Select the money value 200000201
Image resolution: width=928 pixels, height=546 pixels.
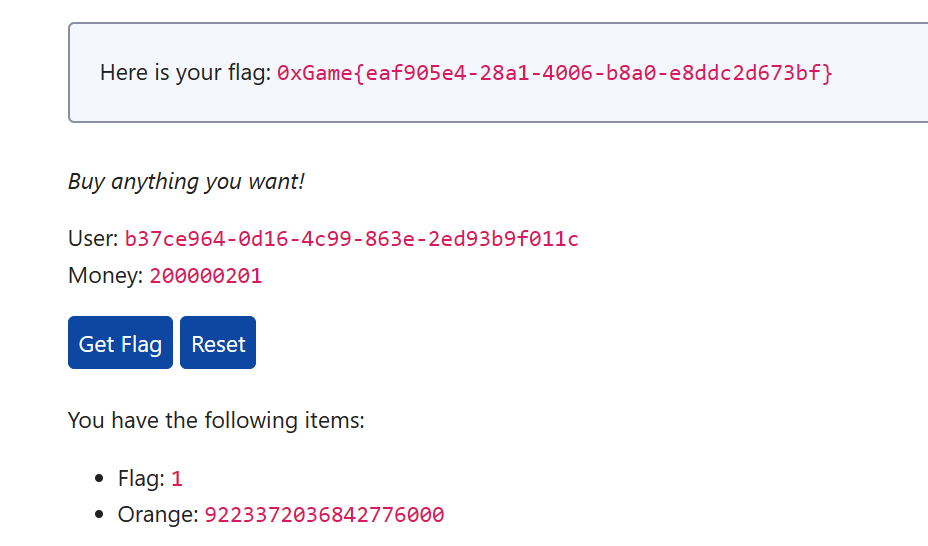206,276
